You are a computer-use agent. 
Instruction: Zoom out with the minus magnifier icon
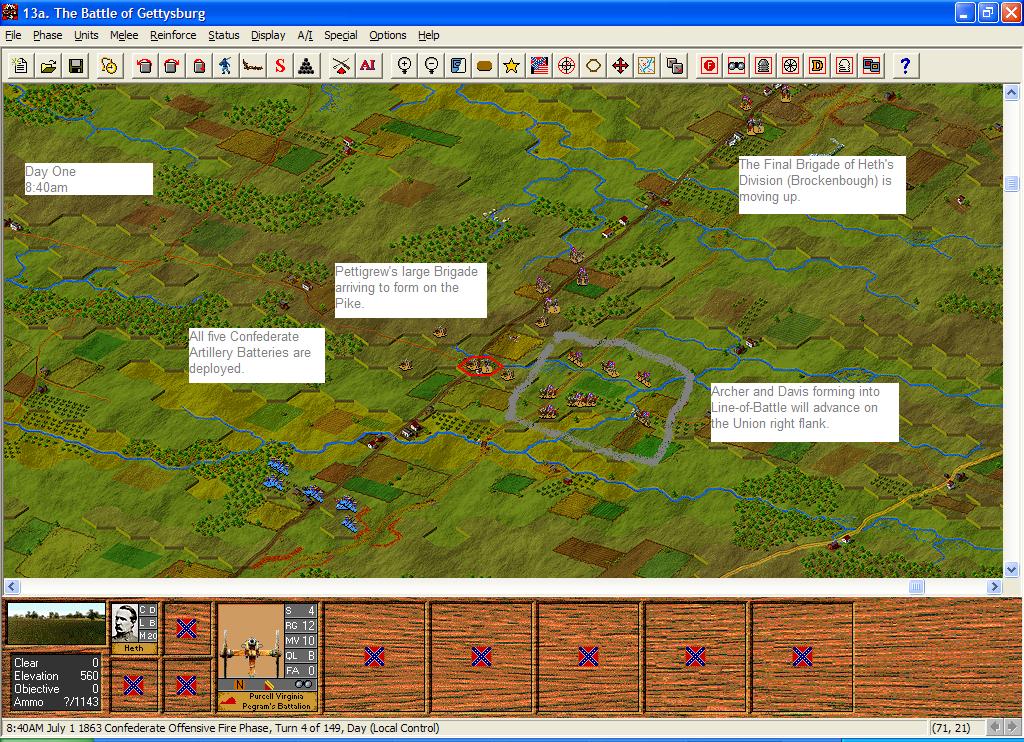(431, 65)
